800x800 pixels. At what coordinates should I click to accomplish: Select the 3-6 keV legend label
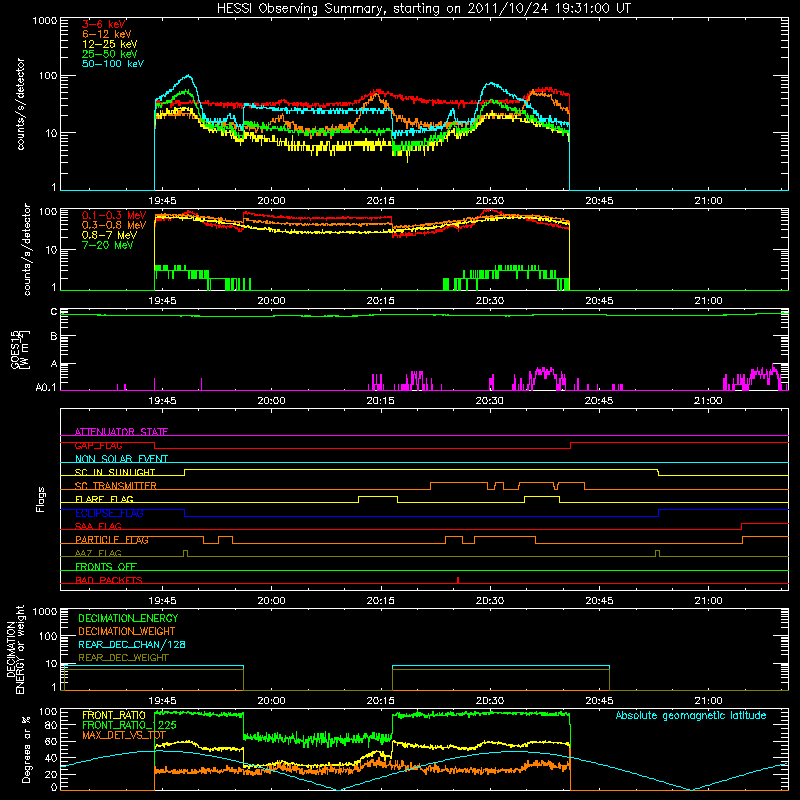104,24
